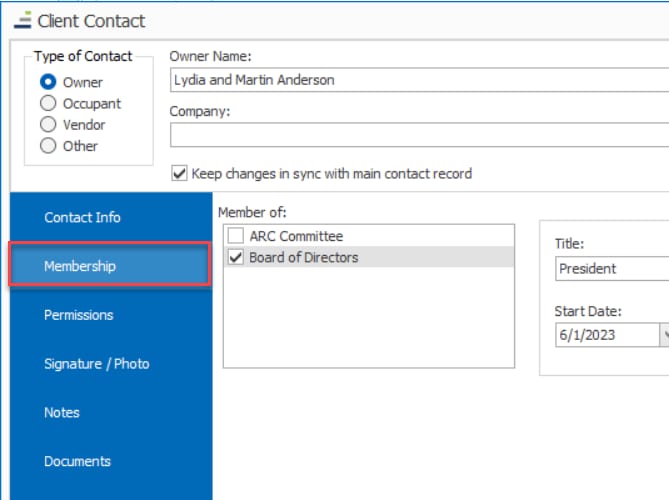Open the Documents tab
669x500 pixels.
[x=111, y=461]
